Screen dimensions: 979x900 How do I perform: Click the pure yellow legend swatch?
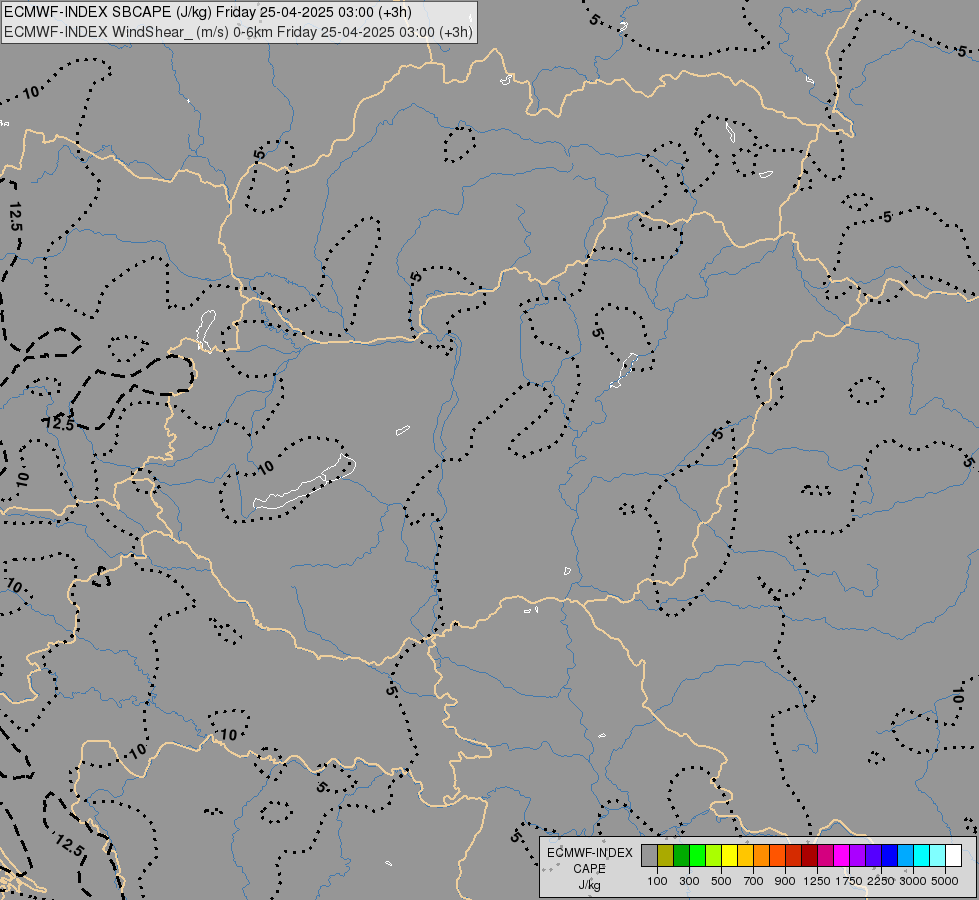(729, 855)
